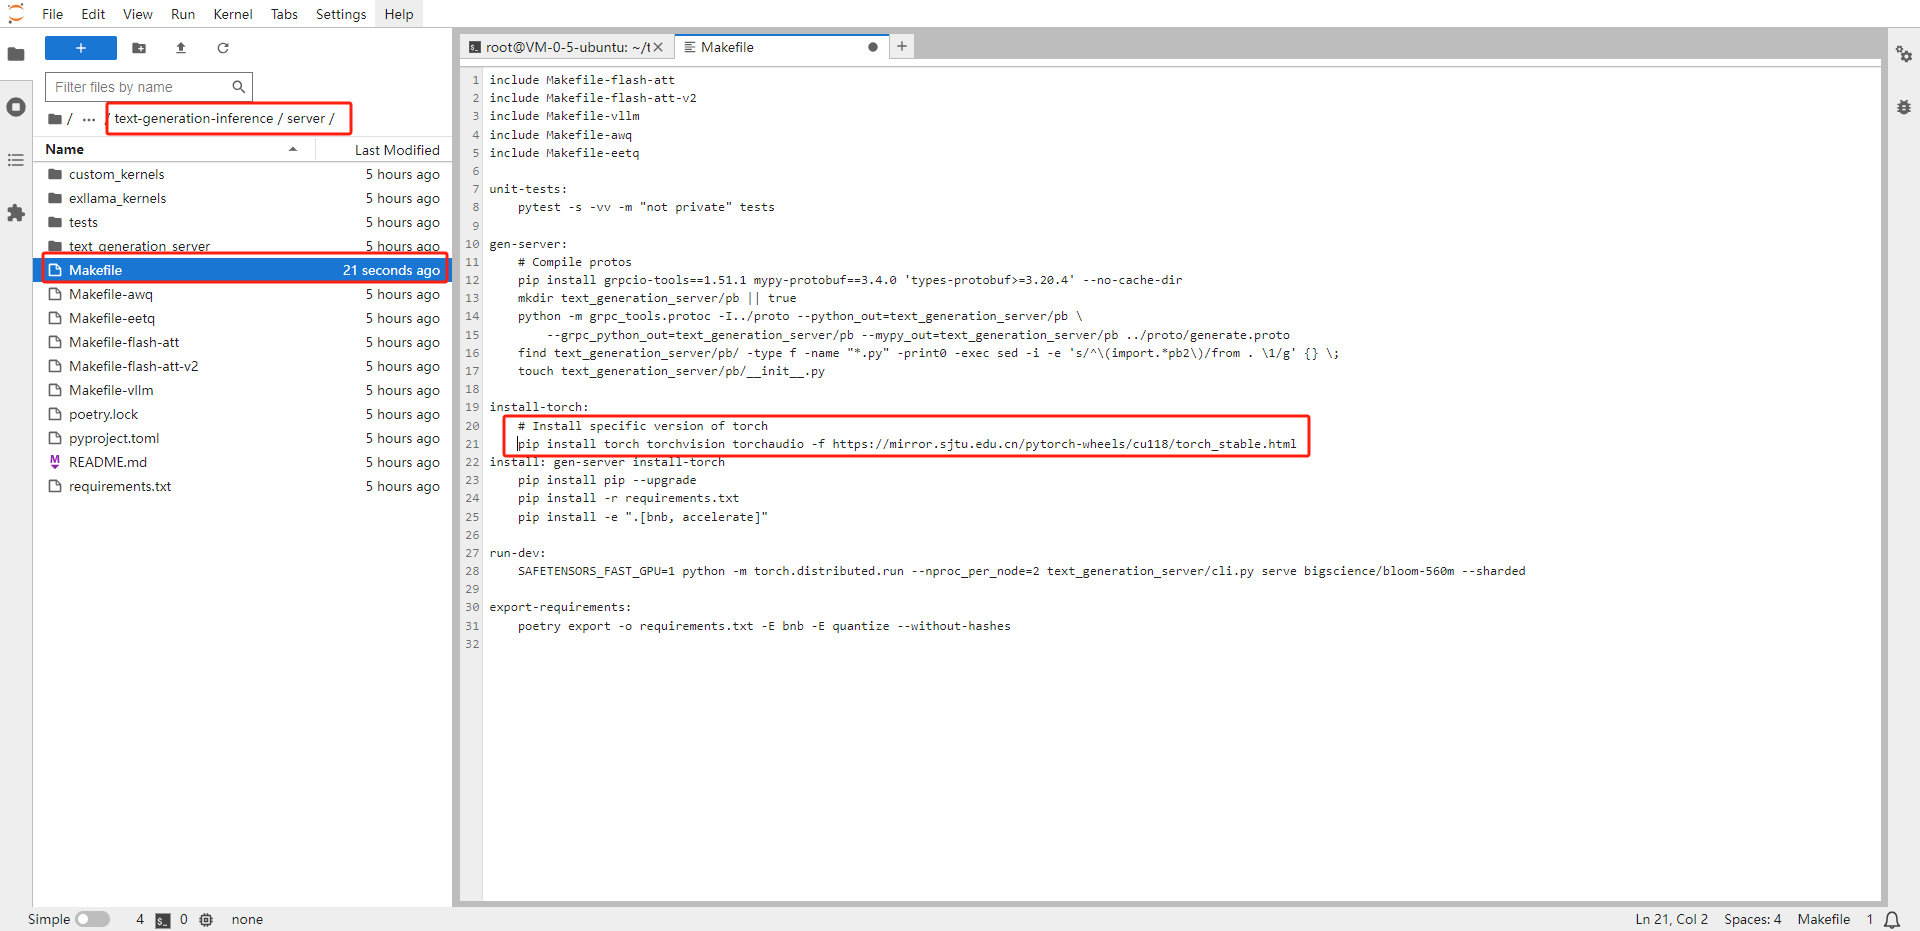Click the kernel status icon in status bar

[206, 920]
